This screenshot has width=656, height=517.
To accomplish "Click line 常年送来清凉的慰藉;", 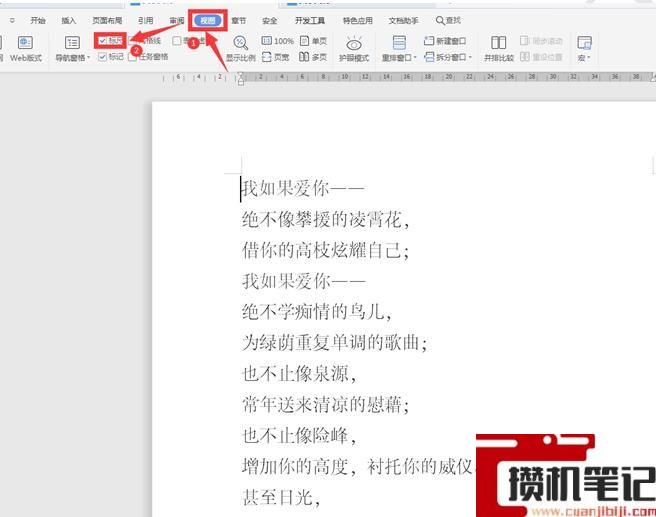I will [x=325, y=404].
